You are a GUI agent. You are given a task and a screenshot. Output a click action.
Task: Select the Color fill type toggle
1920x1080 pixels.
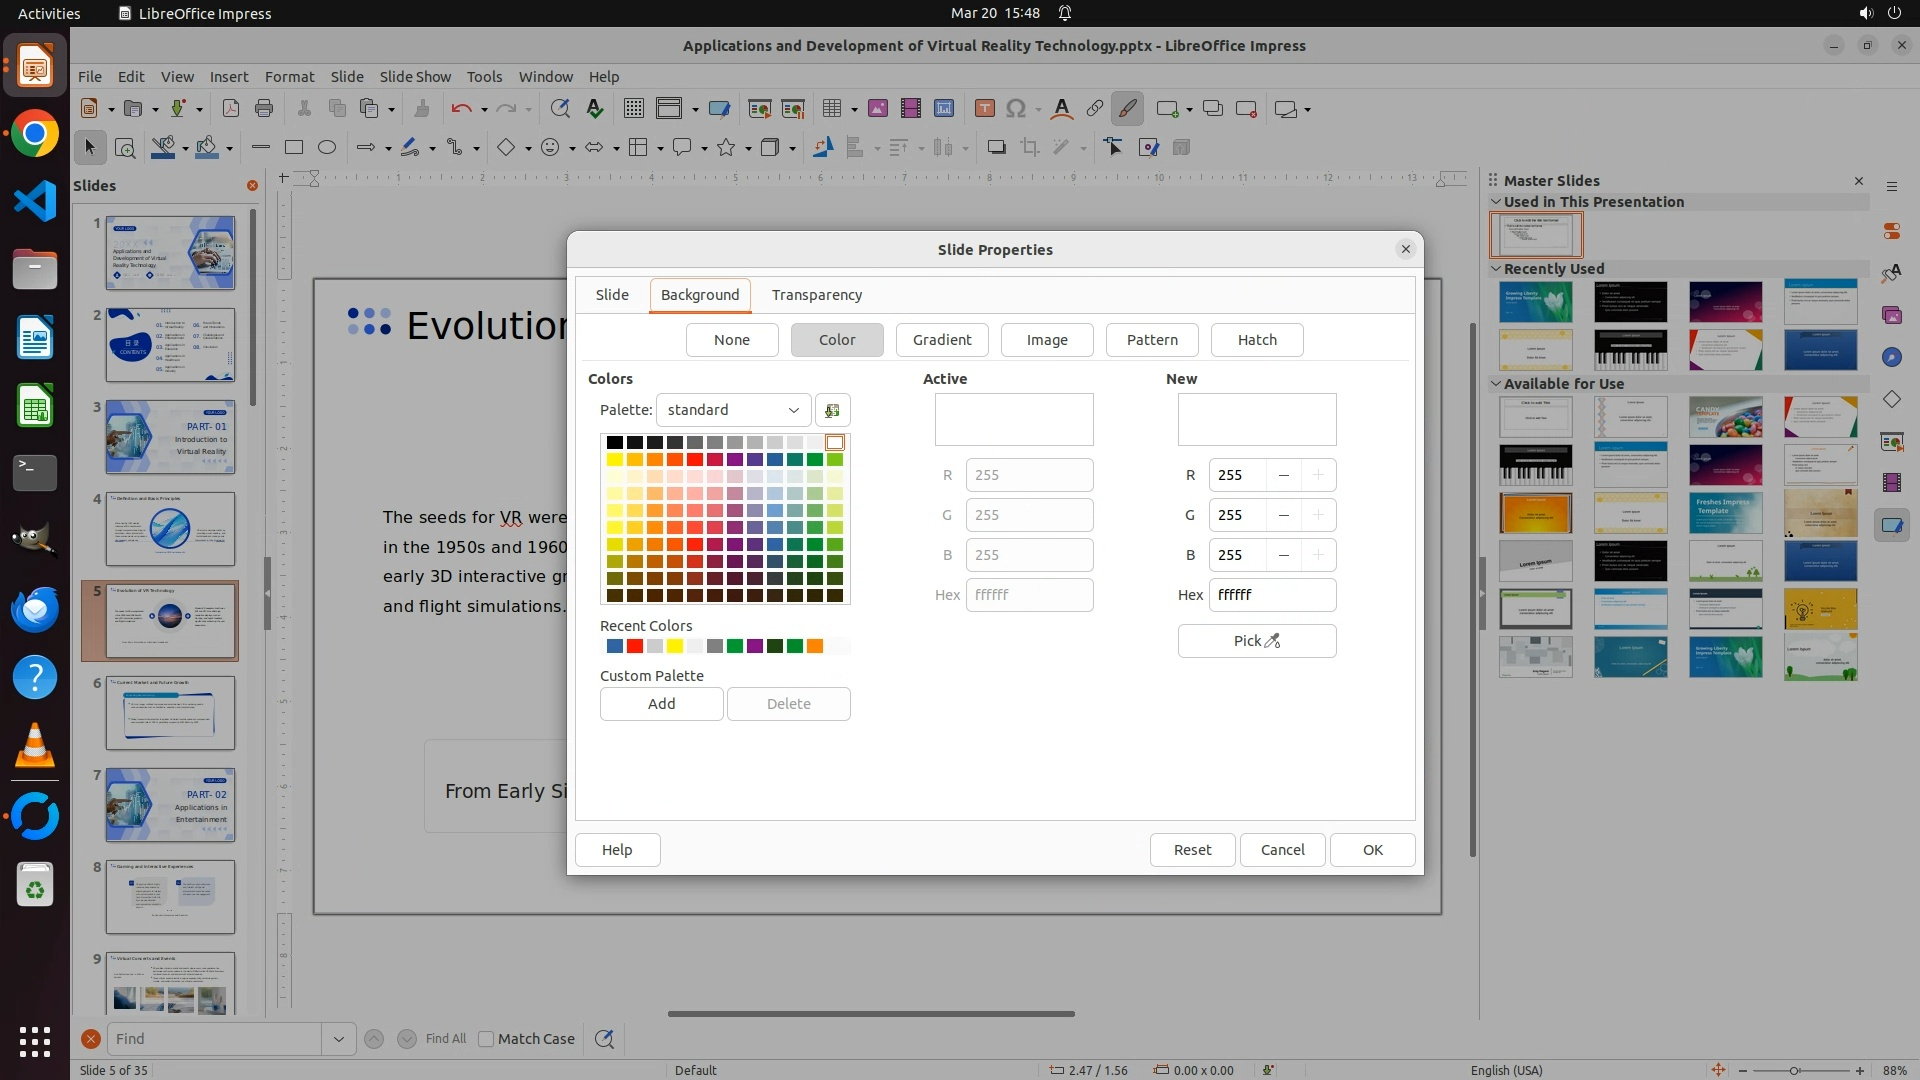click(836, 340)
